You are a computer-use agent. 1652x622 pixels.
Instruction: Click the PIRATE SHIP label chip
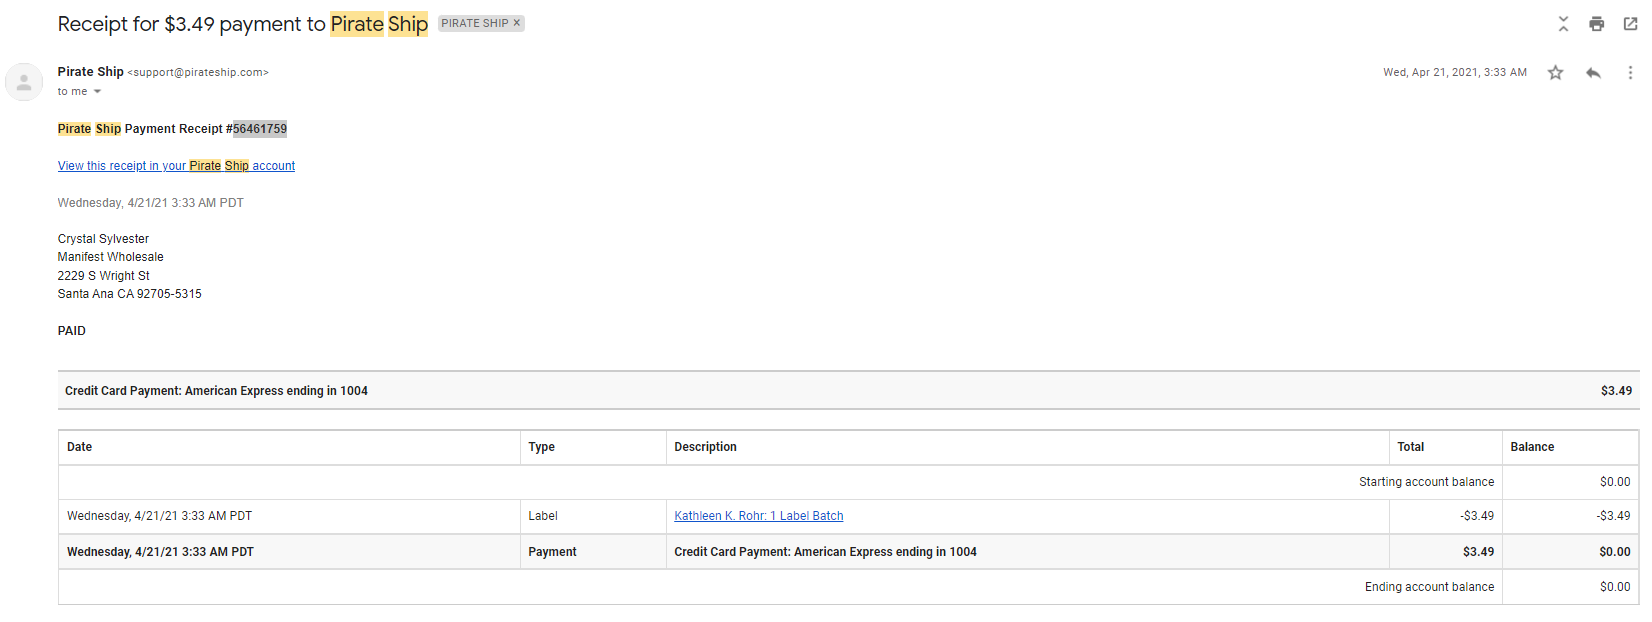(475, 23)
